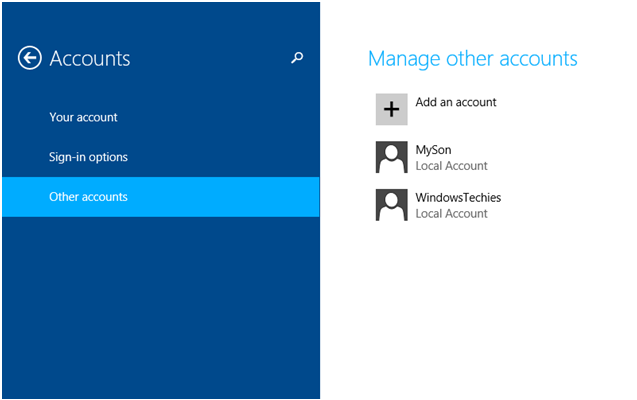The width and height of the screenshot is (637, 400).
Task: Click the Accounts heading title
Action: click(90, 59)
